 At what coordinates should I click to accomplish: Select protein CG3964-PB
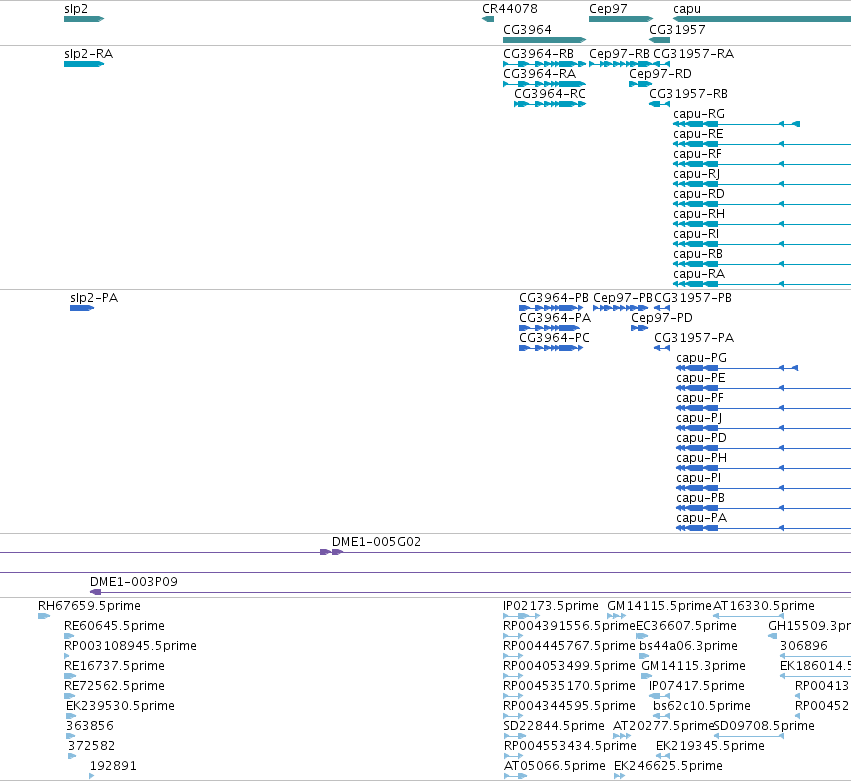click(554, 298)
